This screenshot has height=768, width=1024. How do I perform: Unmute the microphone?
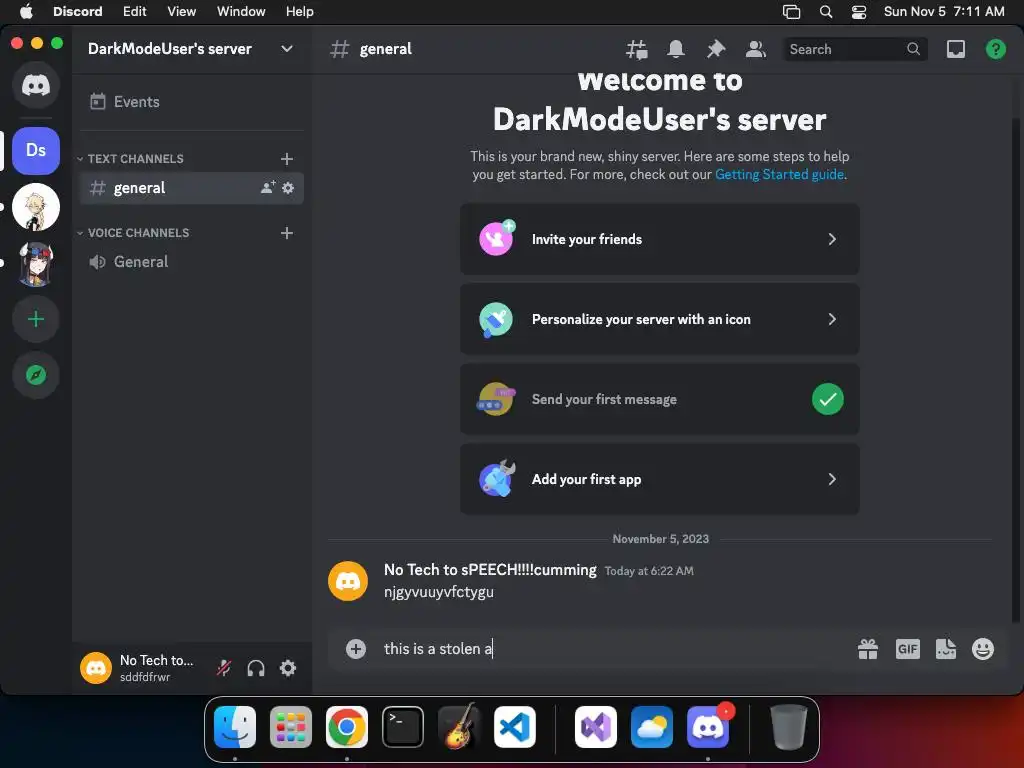(224, 668)
